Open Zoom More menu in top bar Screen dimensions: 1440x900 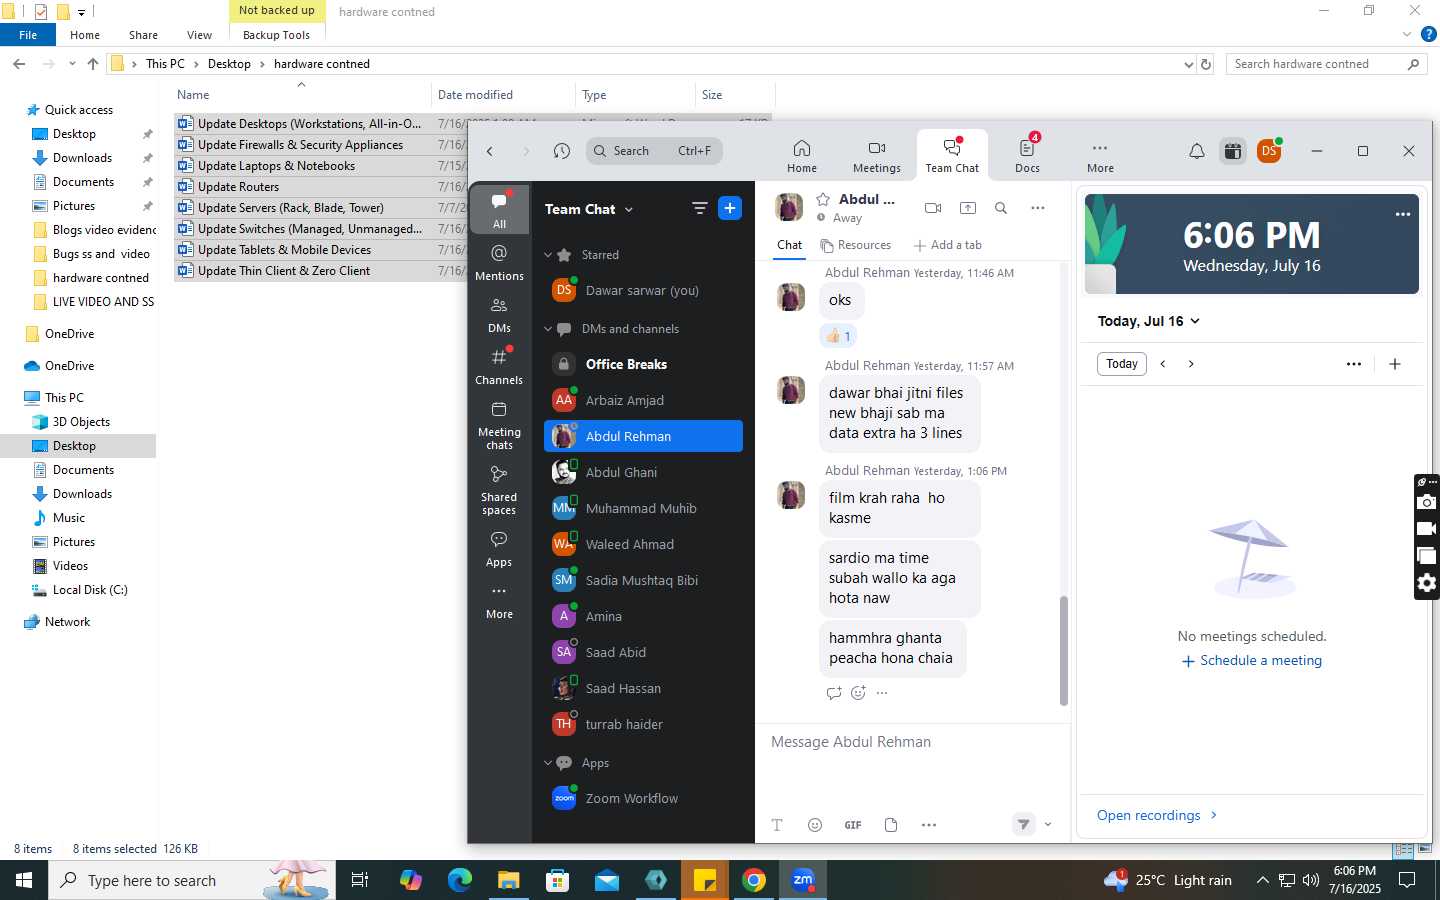[1100, 156]
